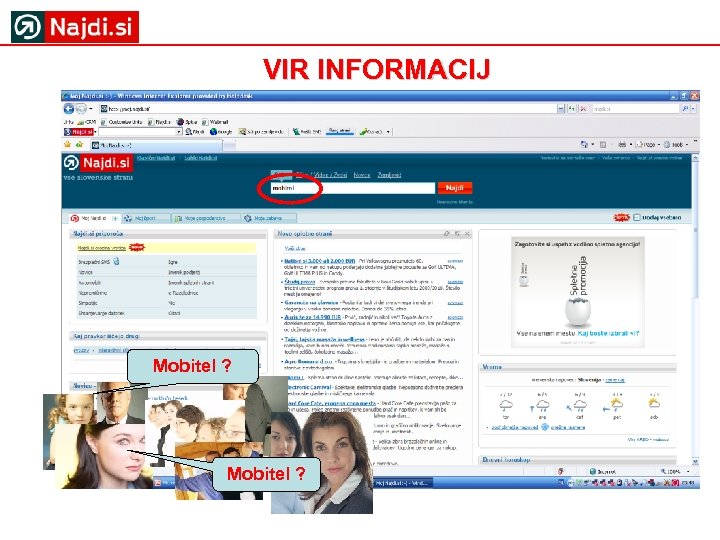This screenshot has height=540, width=720.
Task: Open the Tools menu in command bar
Action: pyautogui.click(x=675, y=145)
